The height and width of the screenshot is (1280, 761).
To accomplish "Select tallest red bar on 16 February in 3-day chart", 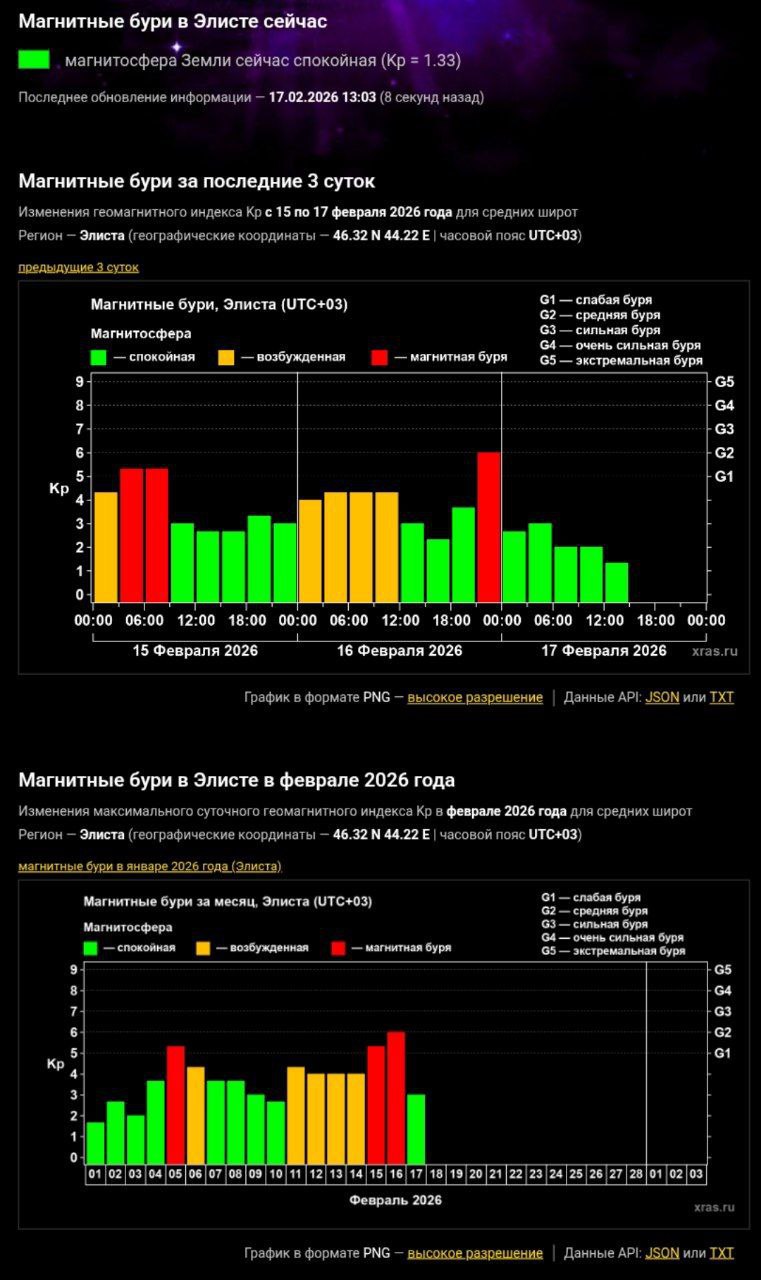I will 488,527.
